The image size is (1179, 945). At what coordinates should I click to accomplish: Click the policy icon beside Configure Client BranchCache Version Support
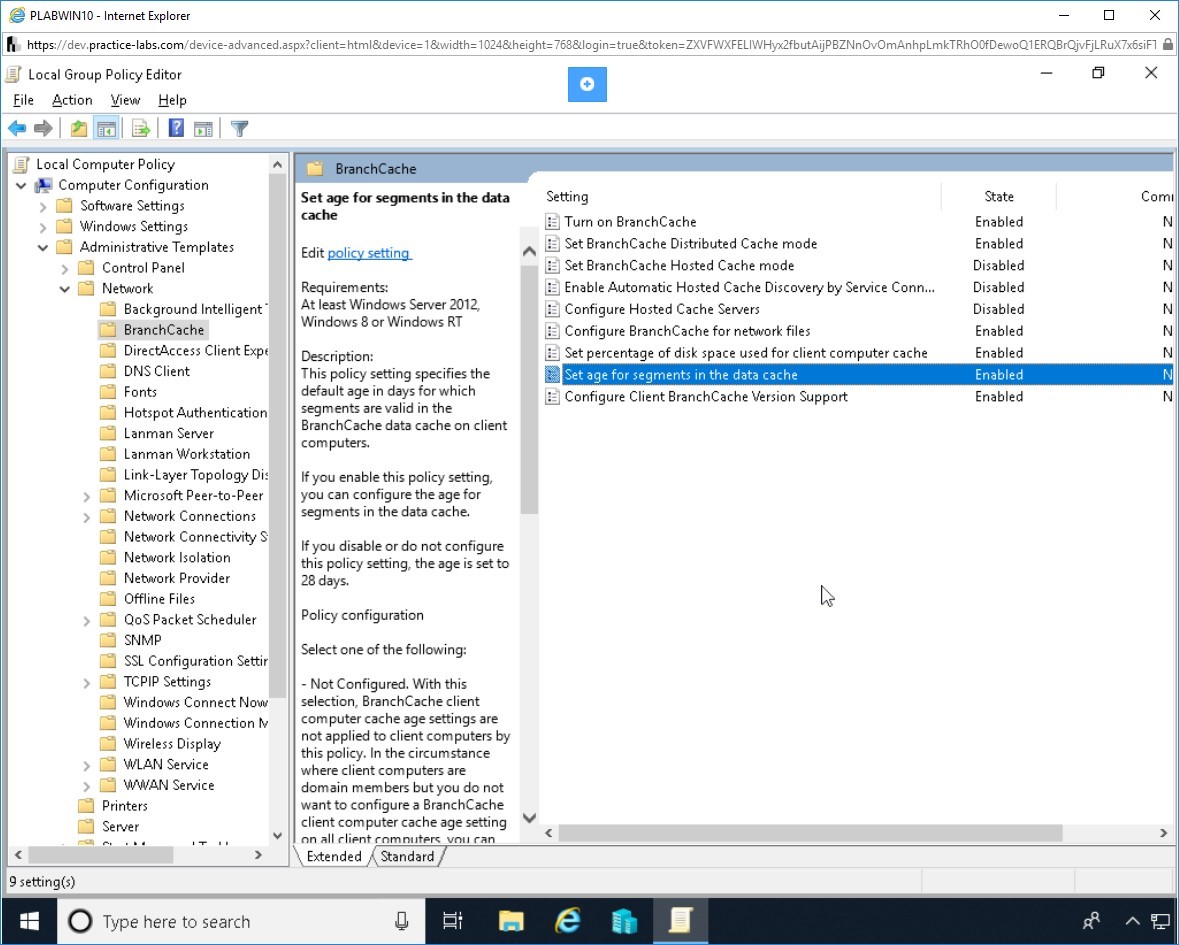tap(553, 396)
